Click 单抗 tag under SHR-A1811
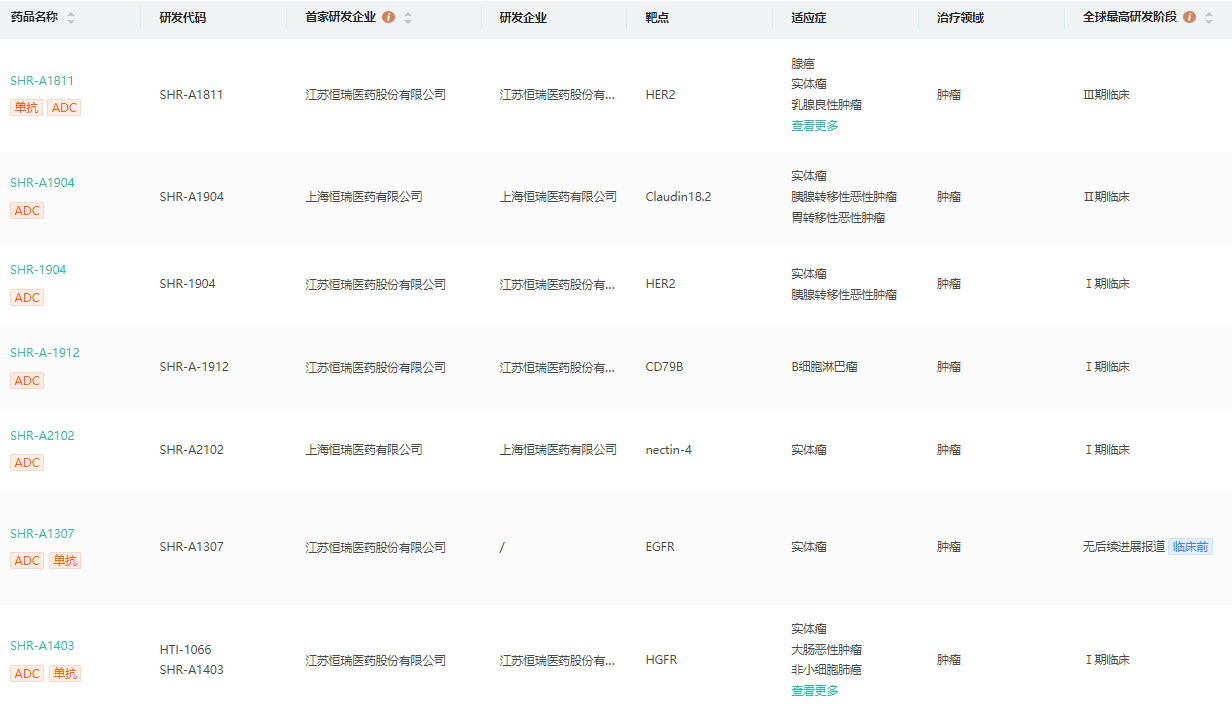The image size is (1232, 717). (27, 108)
